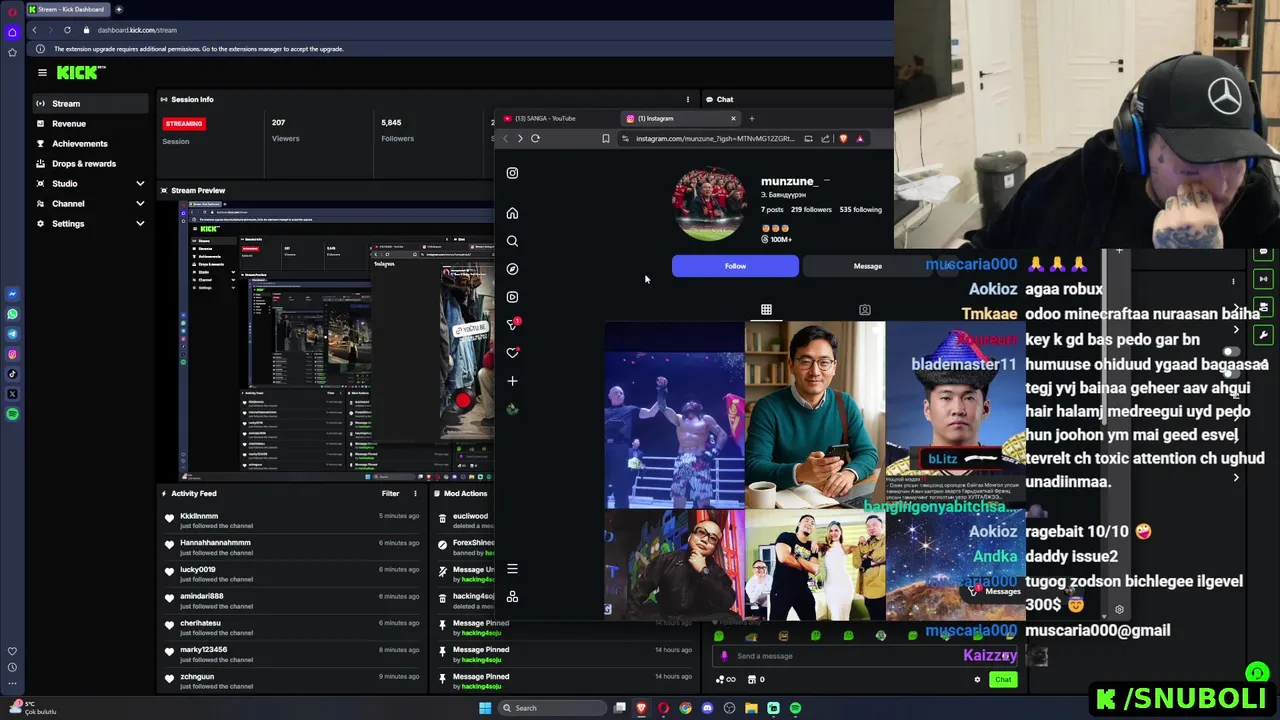The height and width of the screenshot is (720, 1280).
Task: Bookmark the Instagram page
Action: click(605, 138)
